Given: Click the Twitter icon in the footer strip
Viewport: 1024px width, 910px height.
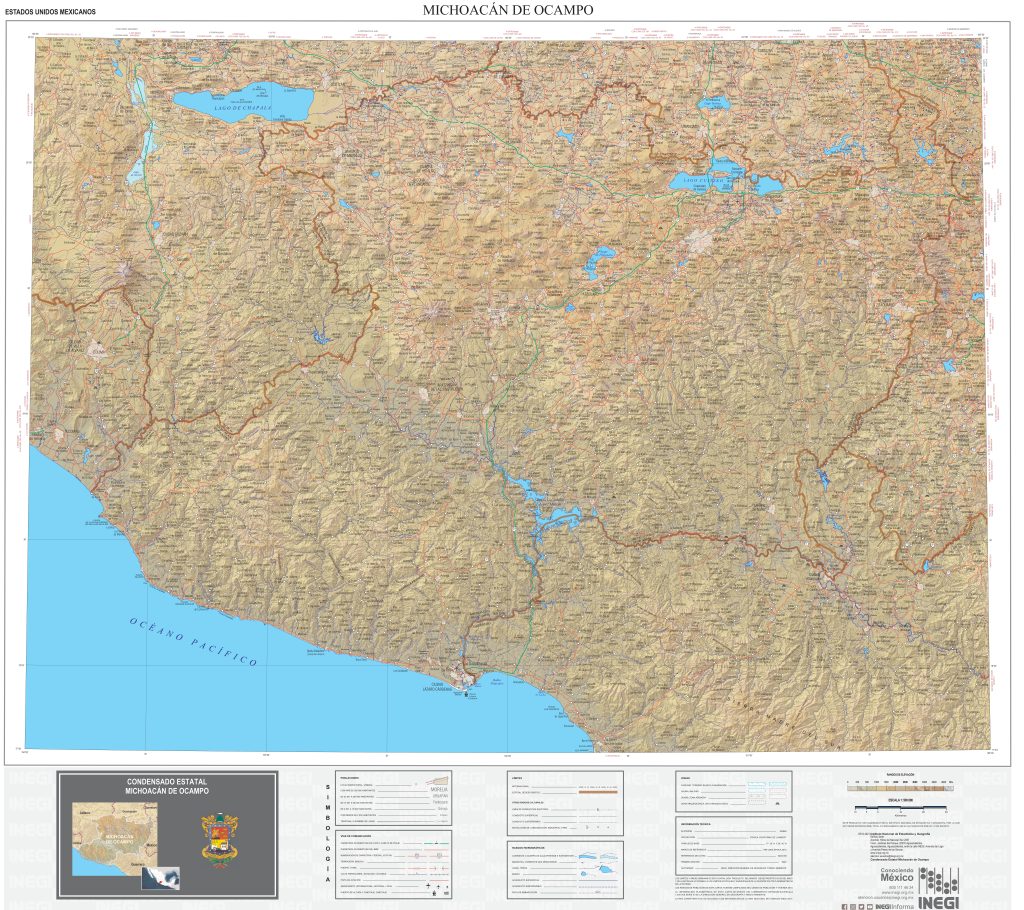Looking at the screenshot, I should point(861,906).
